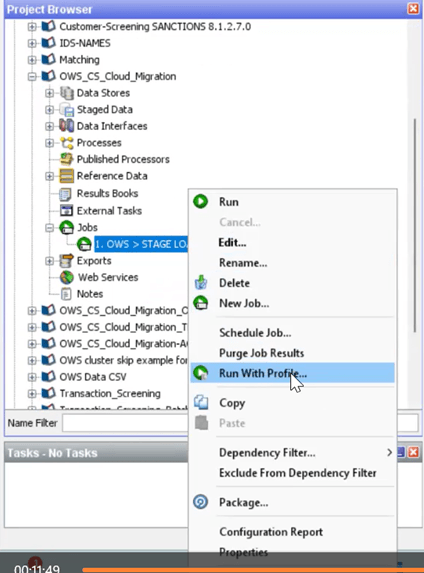Image resolution: width=424 pixels, height=573 pixels.
Task: Select Run With Profile... menu entry
Action: click(x=292, y=373)
